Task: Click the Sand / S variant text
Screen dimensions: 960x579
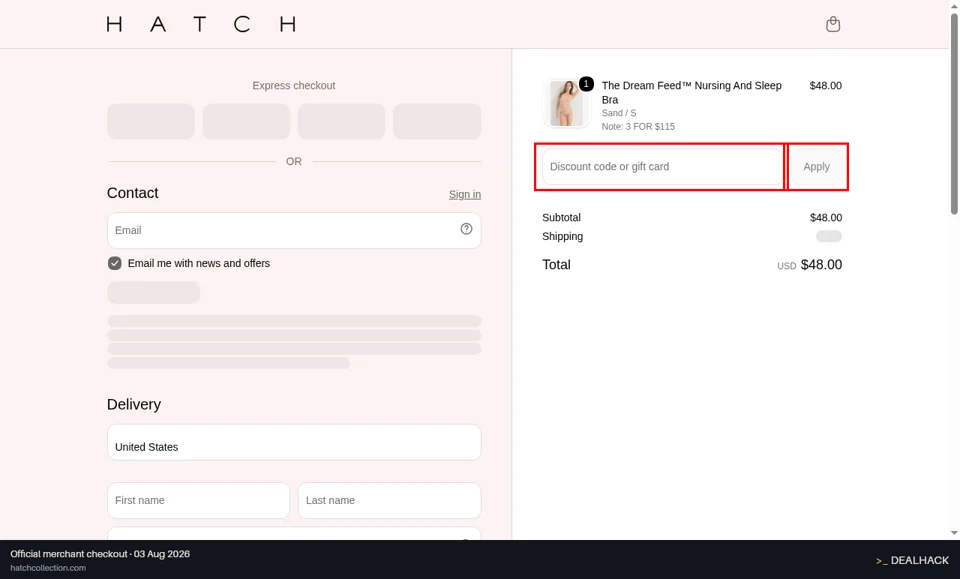Action: coord(618,113)
